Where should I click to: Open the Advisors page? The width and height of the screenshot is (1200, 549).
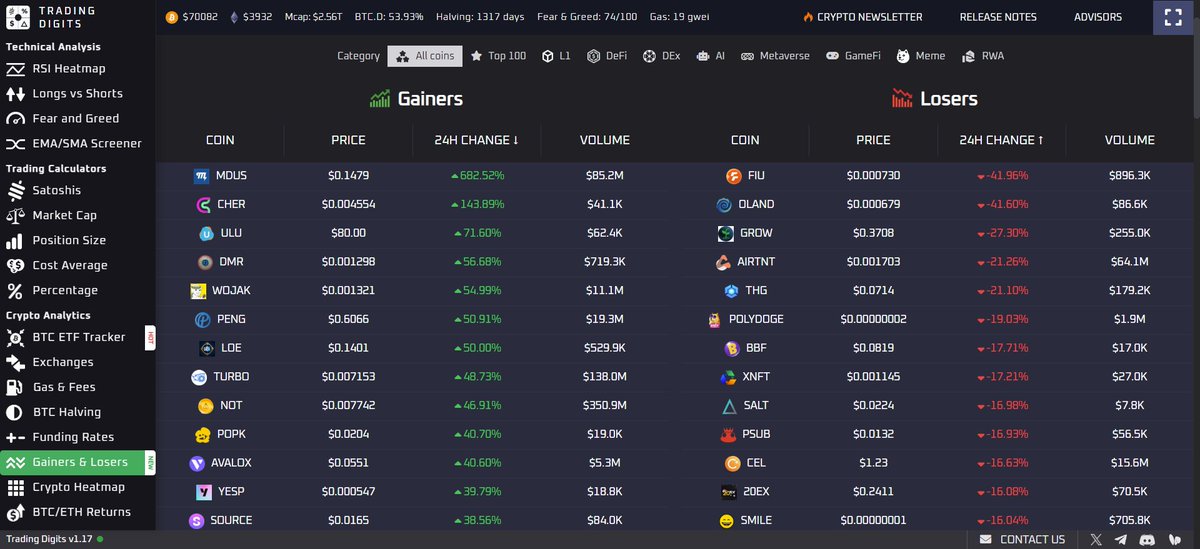[x=1098, y=17]
